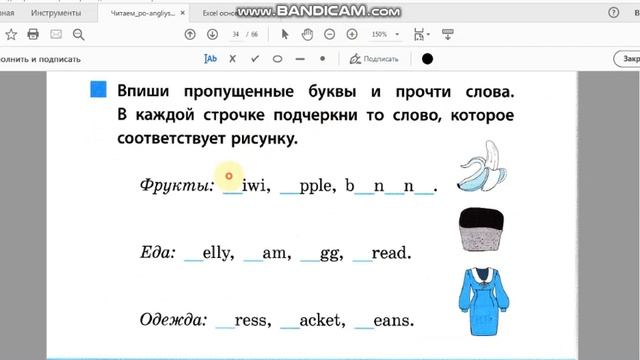Switch to the Инструменты tab

tap(56, 13)
